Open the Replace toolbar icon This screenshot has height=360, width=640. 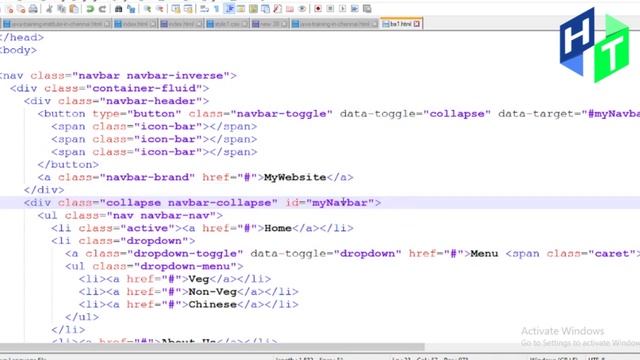pyautogui.click(x=131, y=9)
